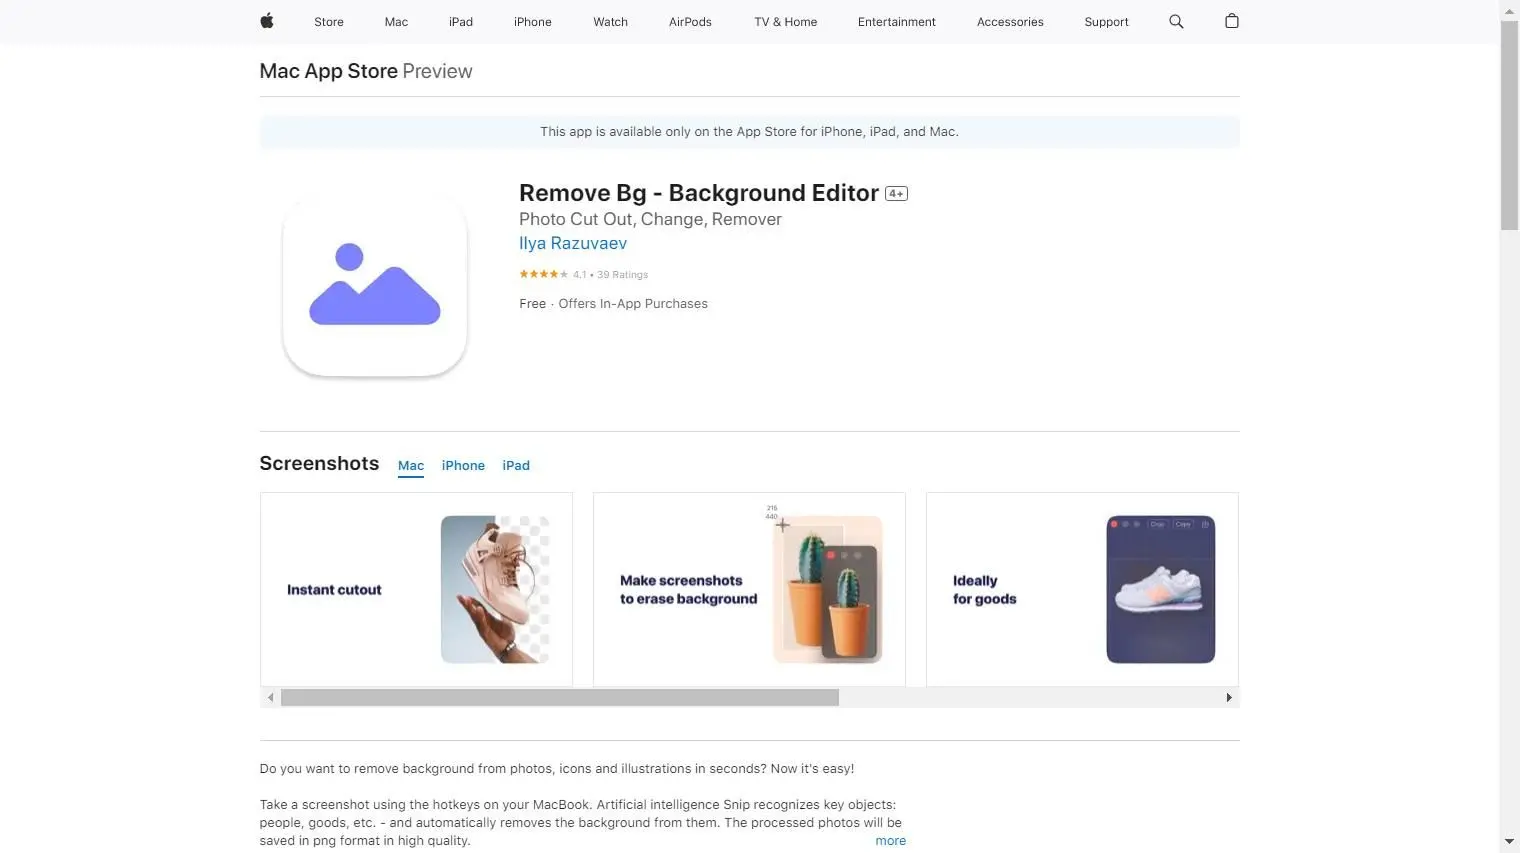Image resolution: width=1520 pixels, height=853 pixels.
Task: Select the Mac screenshots tab
Action: pyautogui.click(x=411, y=466)
